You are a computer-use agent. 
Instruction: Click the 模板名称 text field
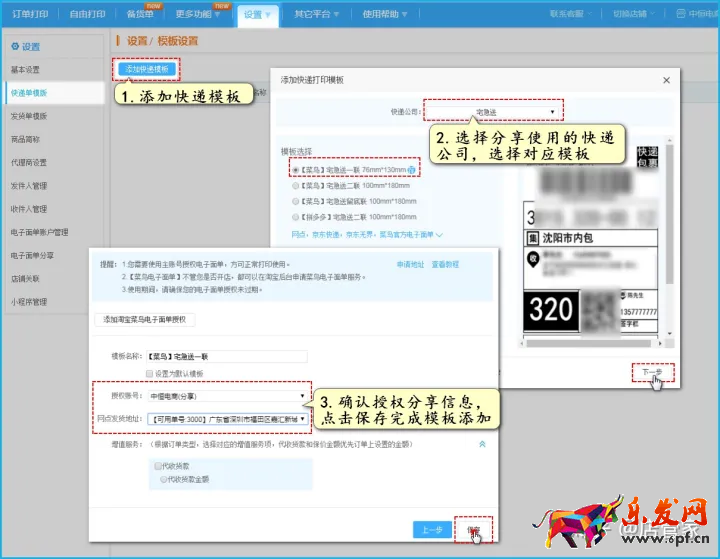tap(225, 356)
